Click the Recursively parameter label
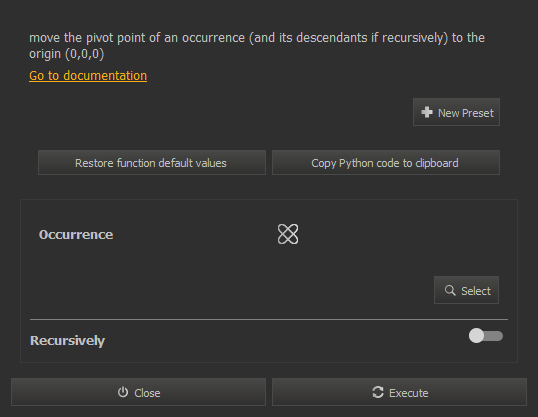This screenshot has width=538, height=417. 67,340
